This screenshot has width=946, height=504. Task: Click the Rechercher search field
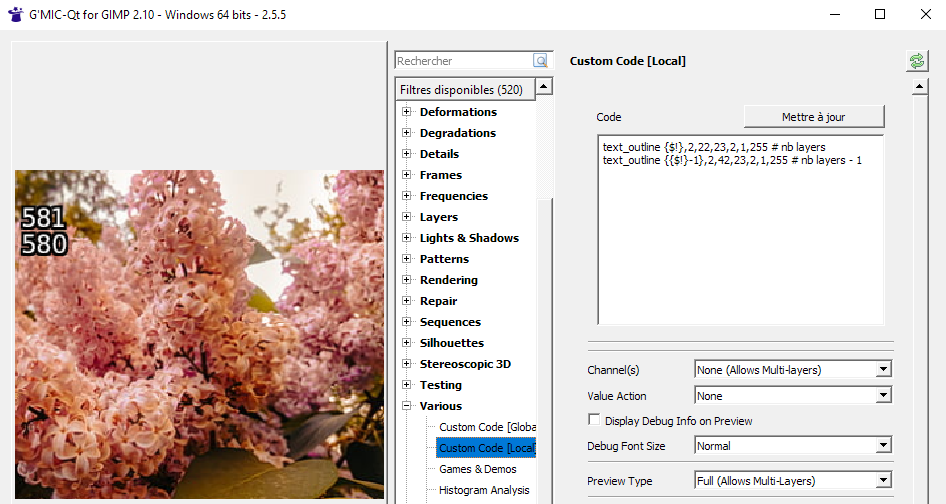pyautogui.click(x=464, y=61)
